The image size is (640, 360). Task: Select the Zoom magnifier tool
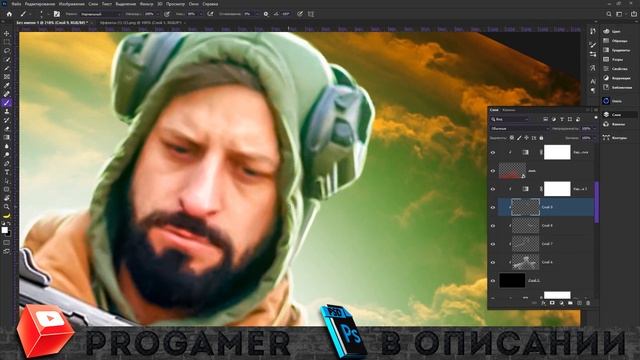point(7,207)
